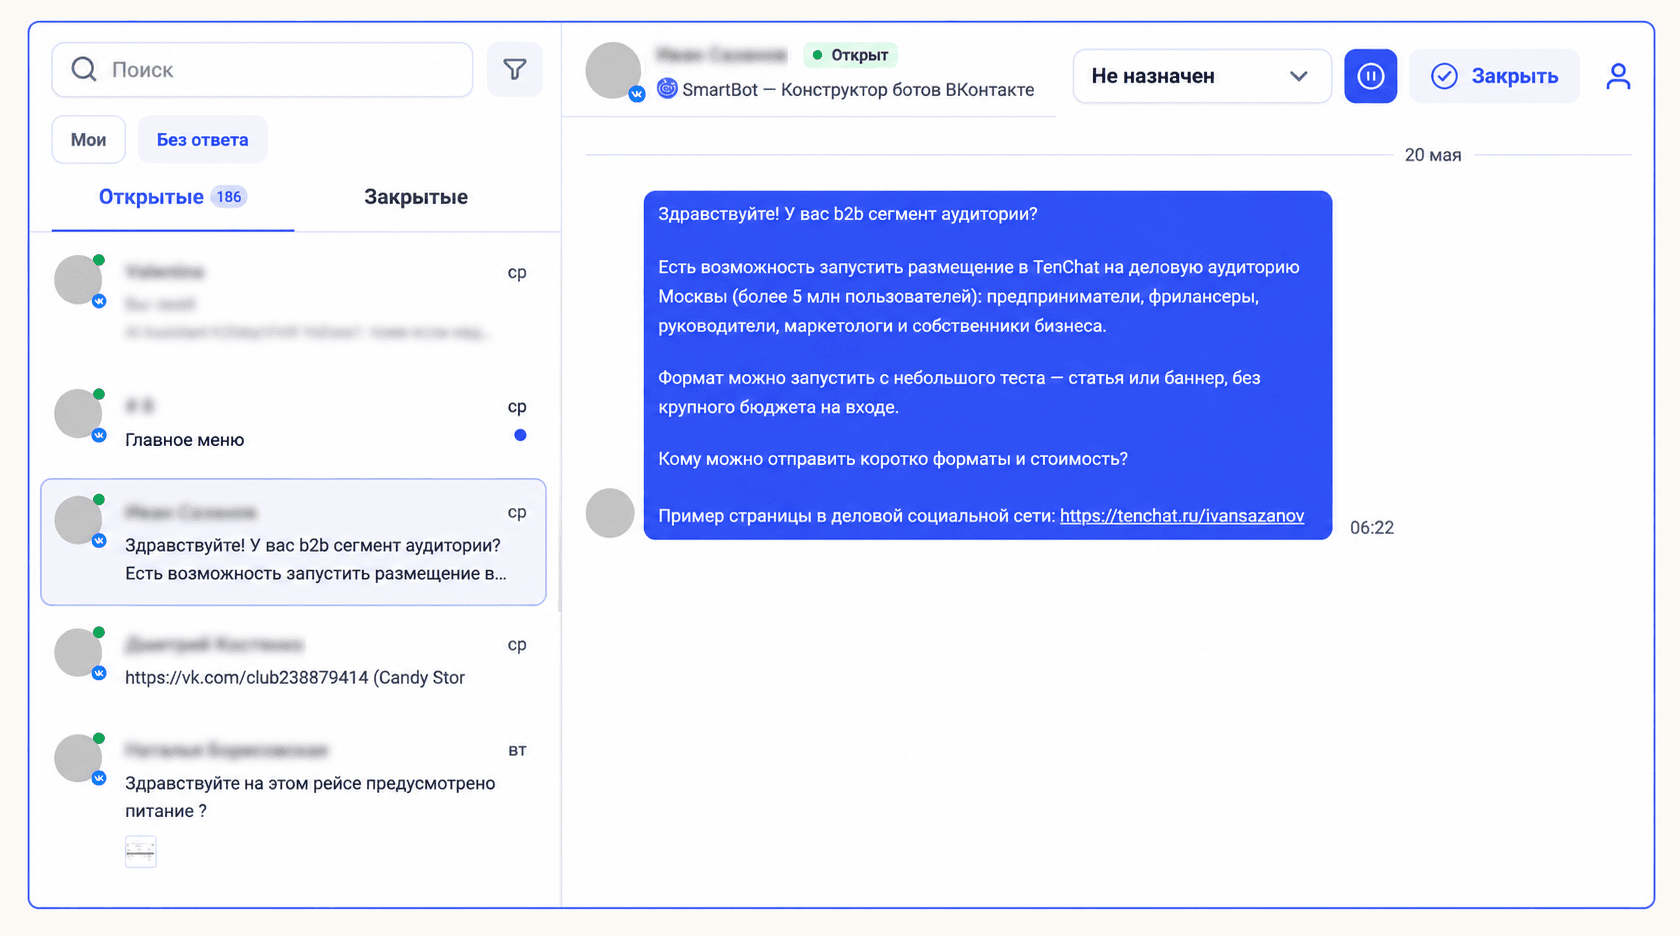Click the avatar of the Главное меню conversation
The image size is (1680, 936).
point(78,414)
